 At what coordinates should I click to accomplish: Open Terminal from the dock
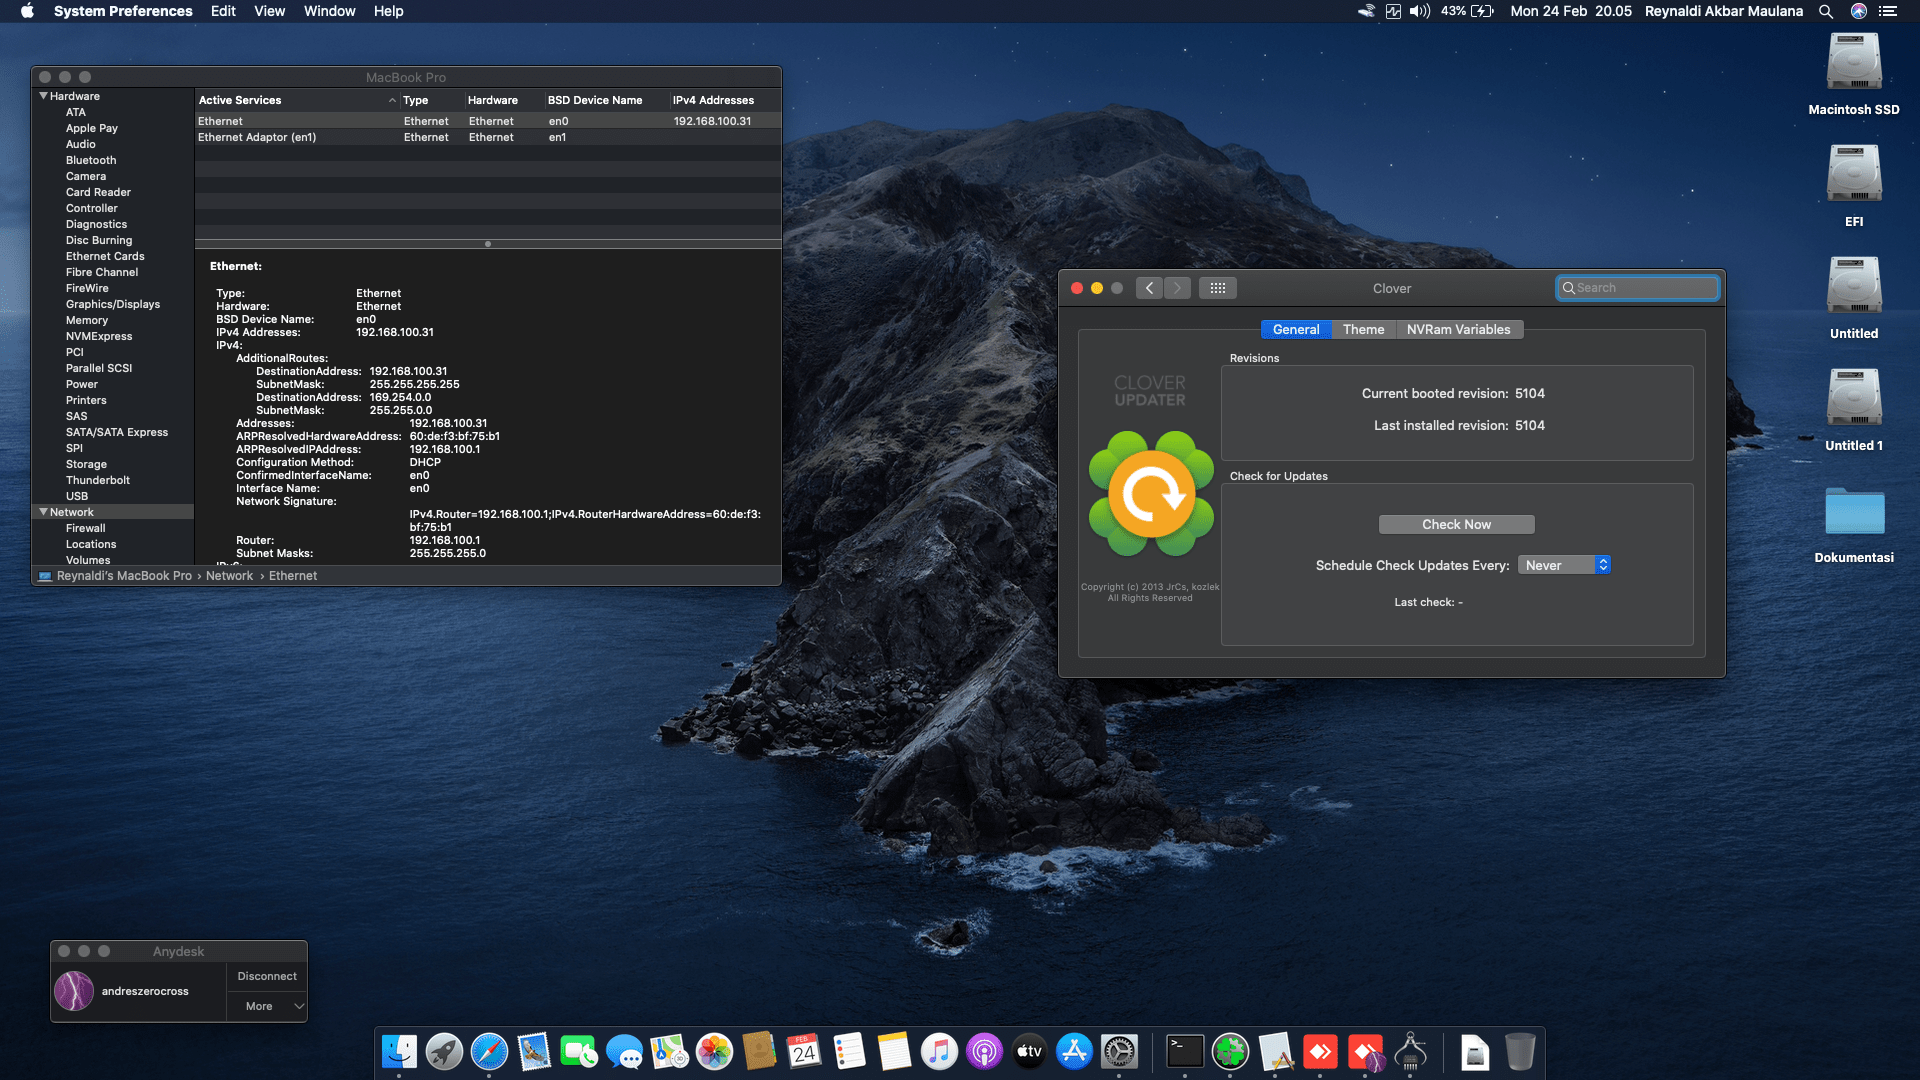1185,1052
